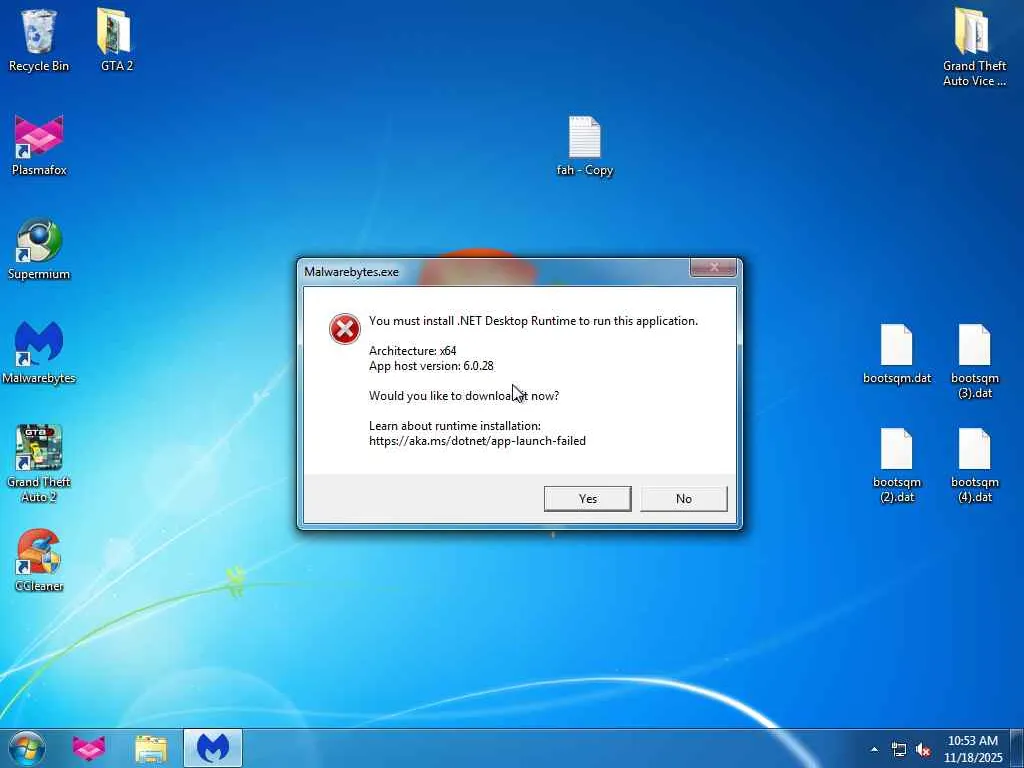Select the fah - Copy file icon

pyautogui.click(x=584, y=146)
